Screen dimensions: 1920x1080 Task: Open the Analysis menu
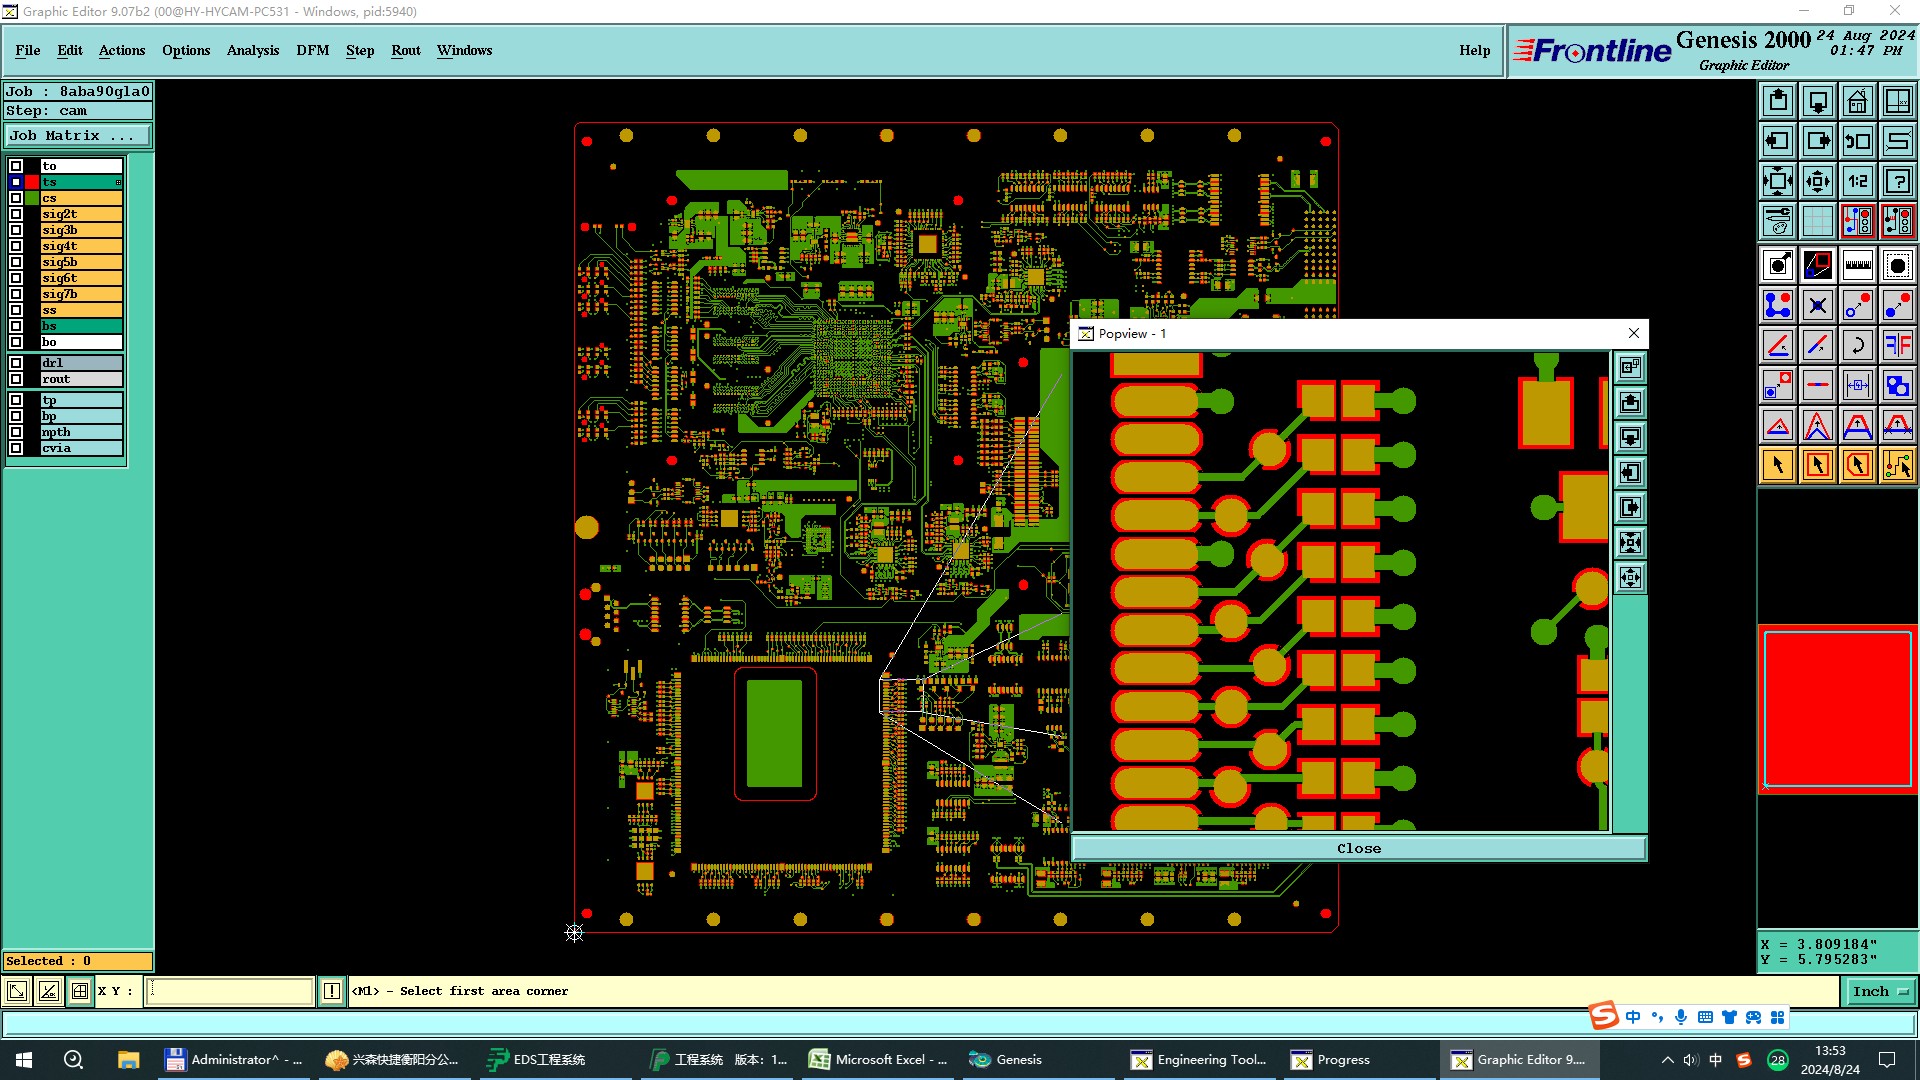pos(252,50)
